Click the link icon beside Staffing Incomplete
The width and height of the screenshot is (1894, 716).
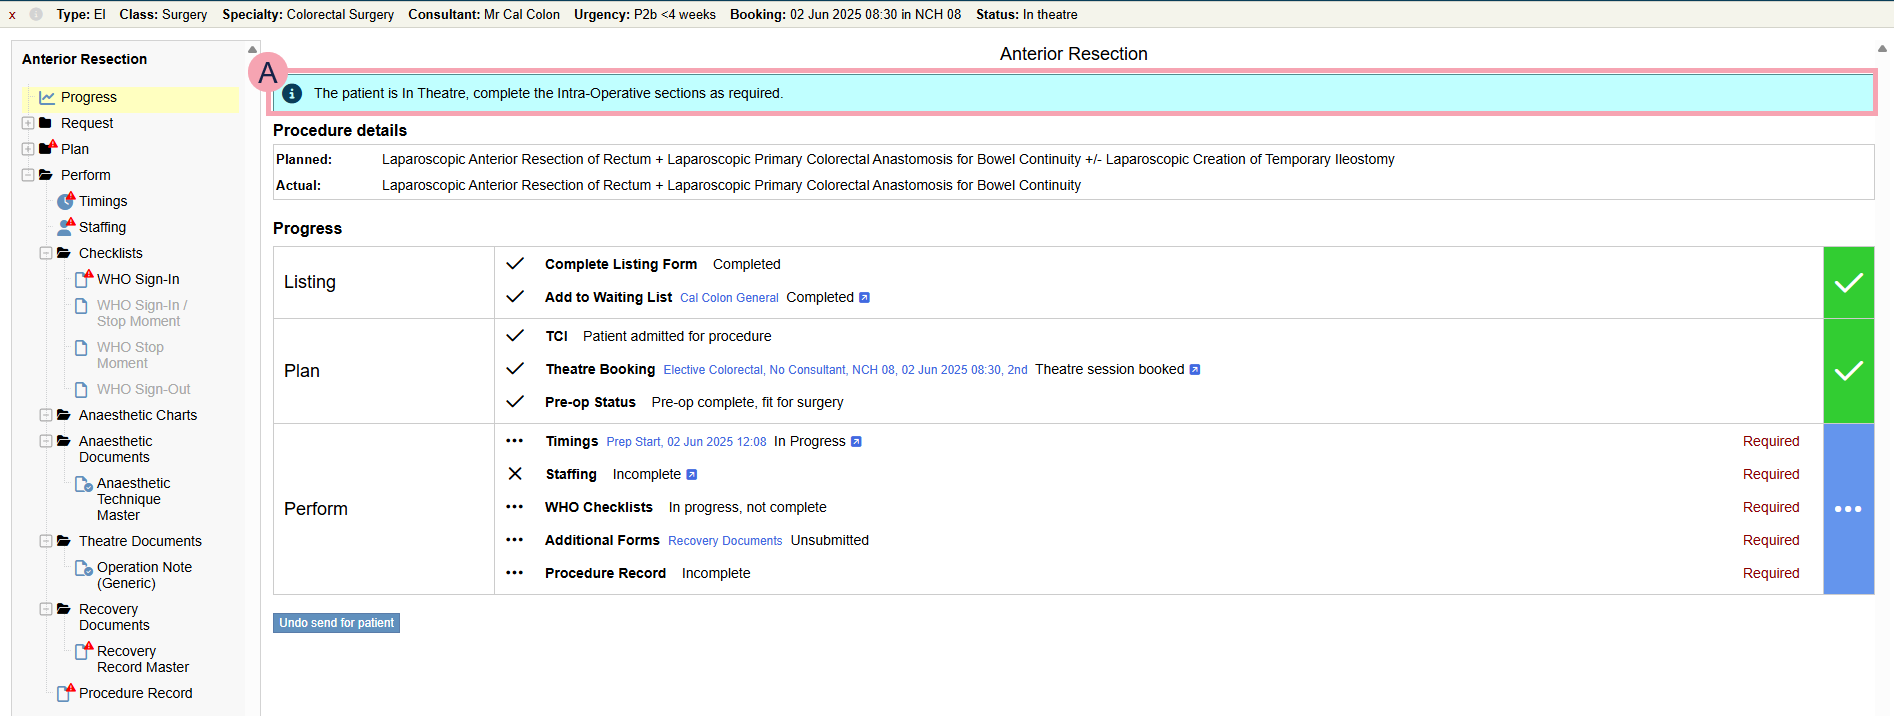691,475
